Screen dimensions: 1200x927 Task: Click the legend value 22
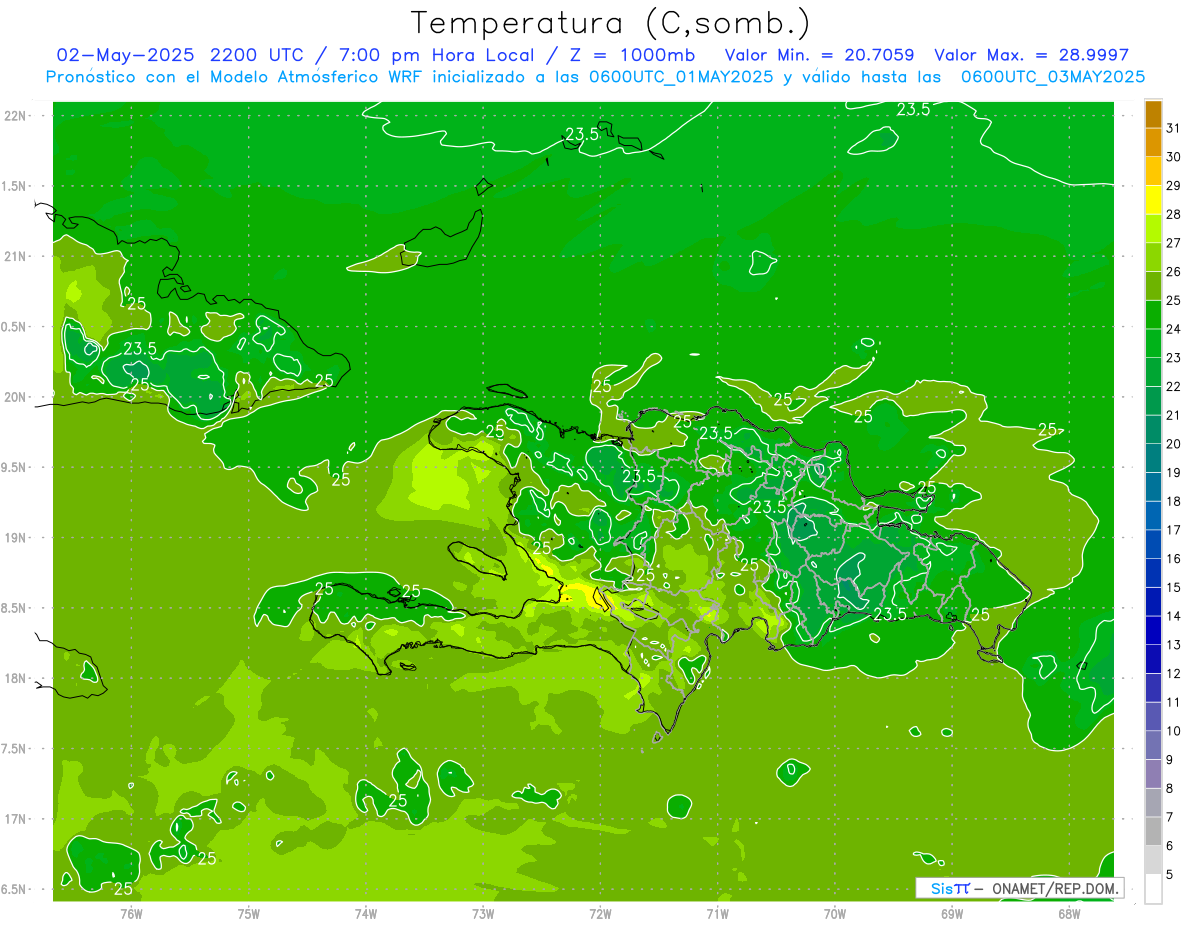click(x=1174, y=386)
